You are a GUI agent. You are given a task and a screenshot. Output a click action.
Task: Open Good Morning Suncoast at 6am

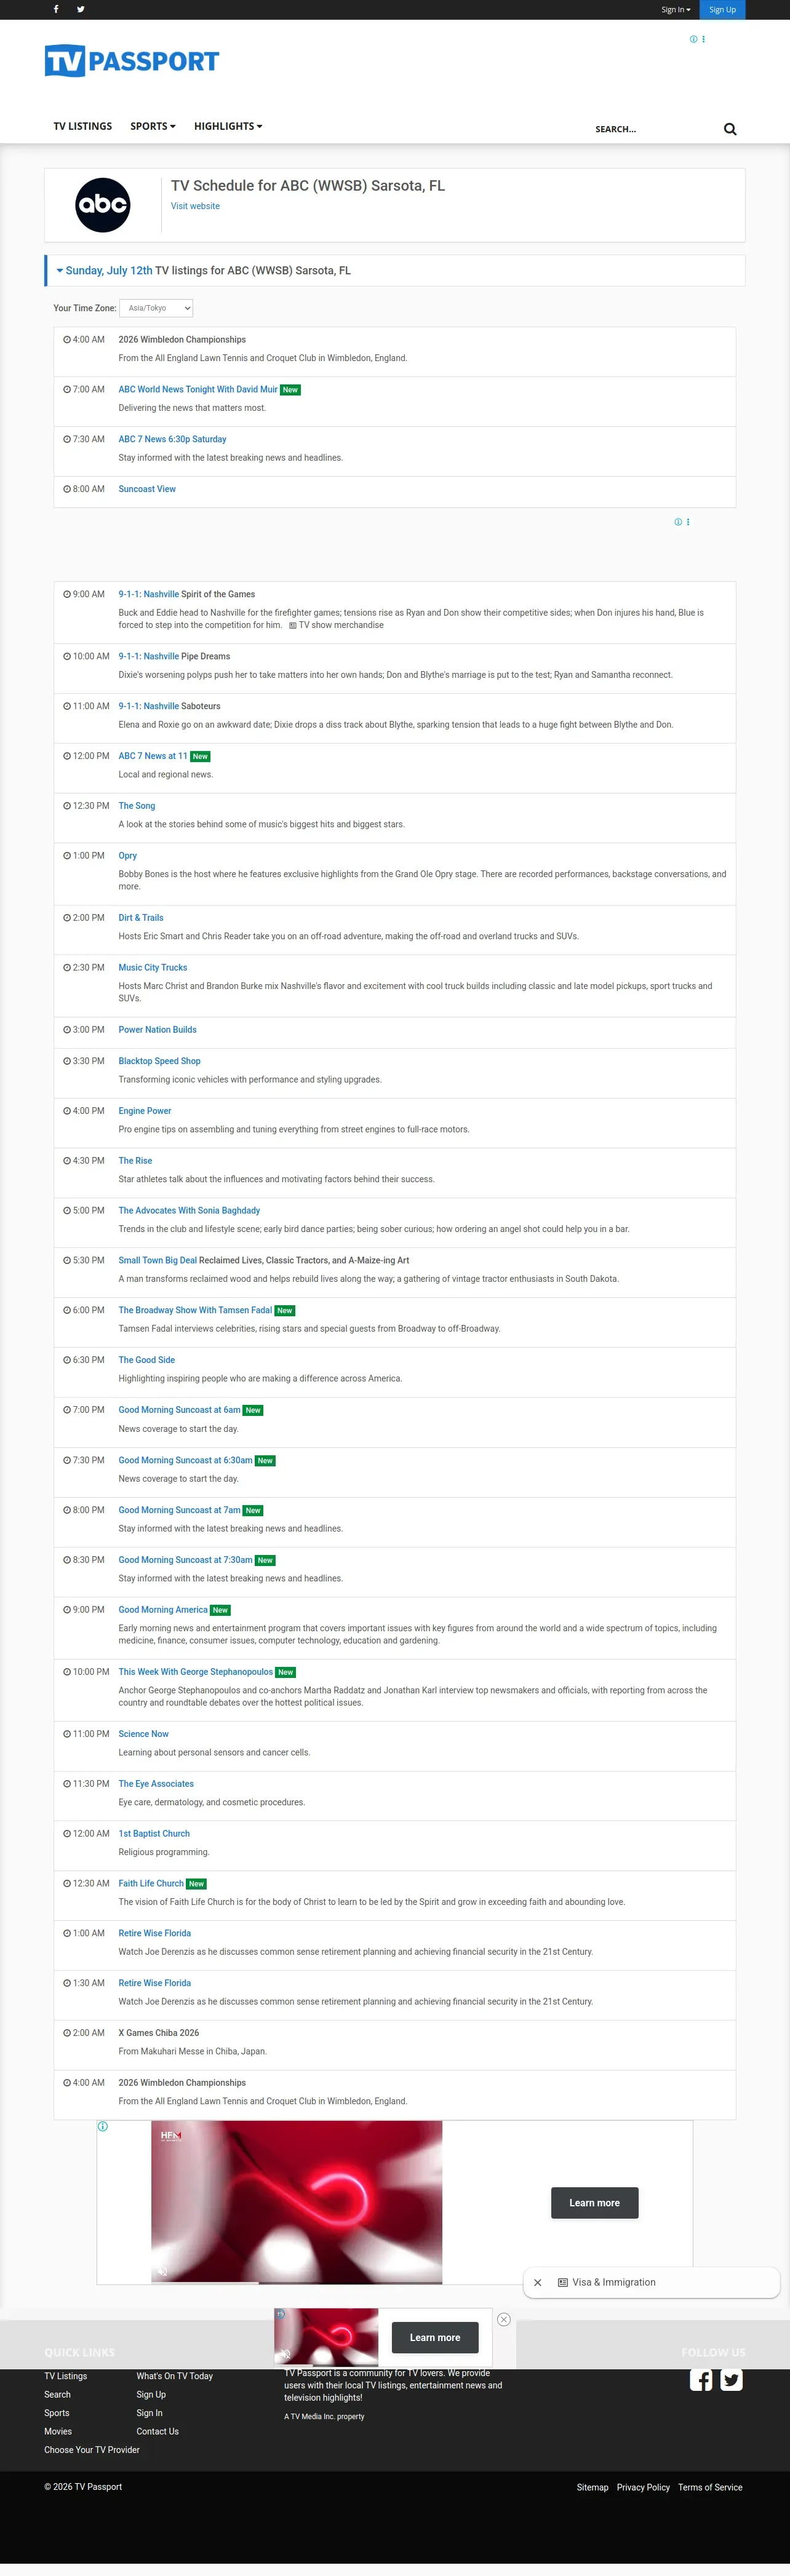[179, 1410]
